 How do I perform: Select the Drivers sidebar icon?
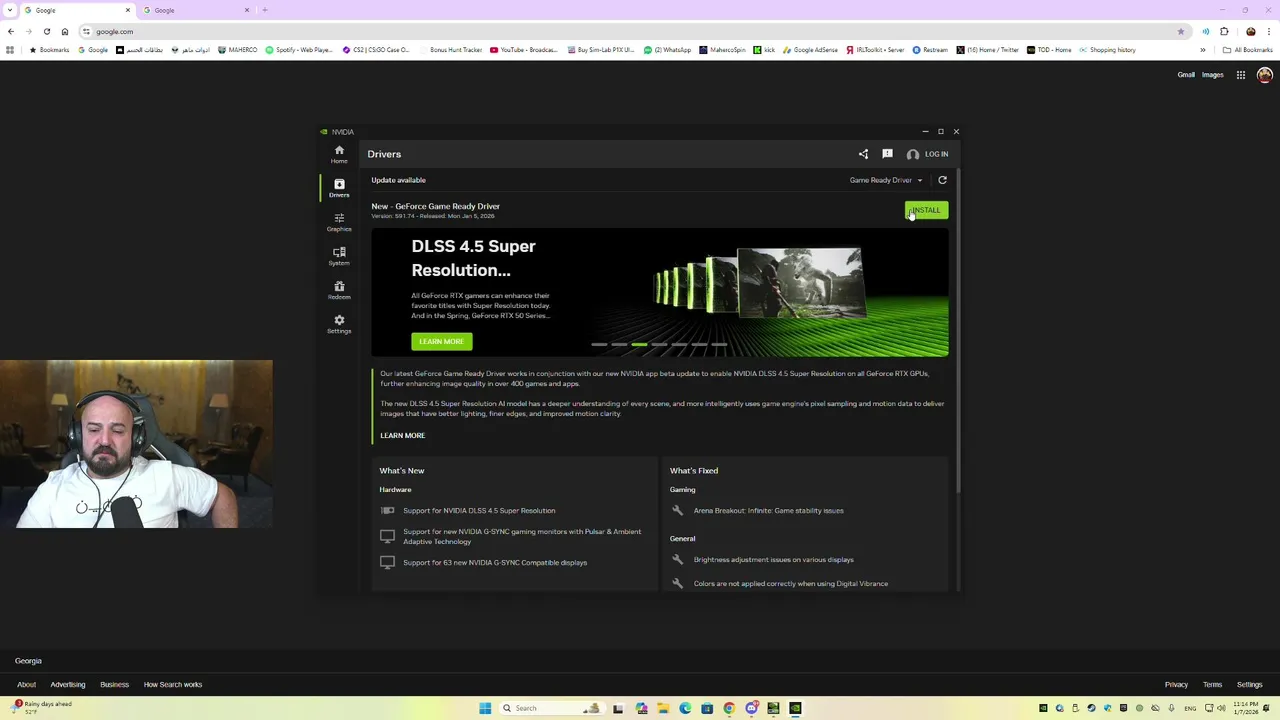(339, 188)
